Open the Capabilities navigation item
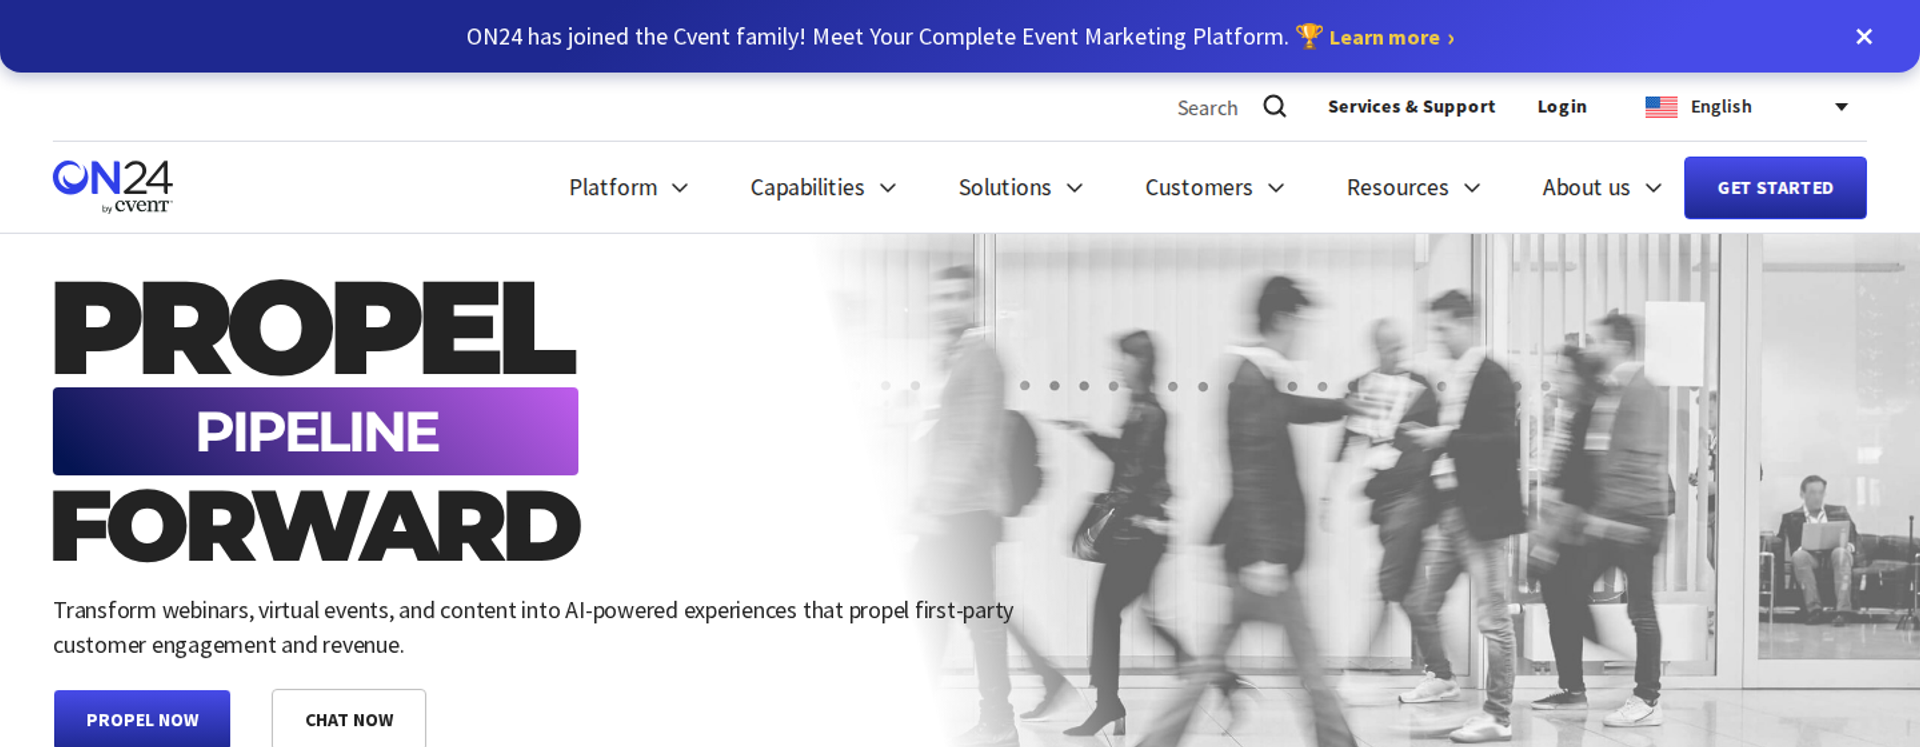 coord(807,187)
